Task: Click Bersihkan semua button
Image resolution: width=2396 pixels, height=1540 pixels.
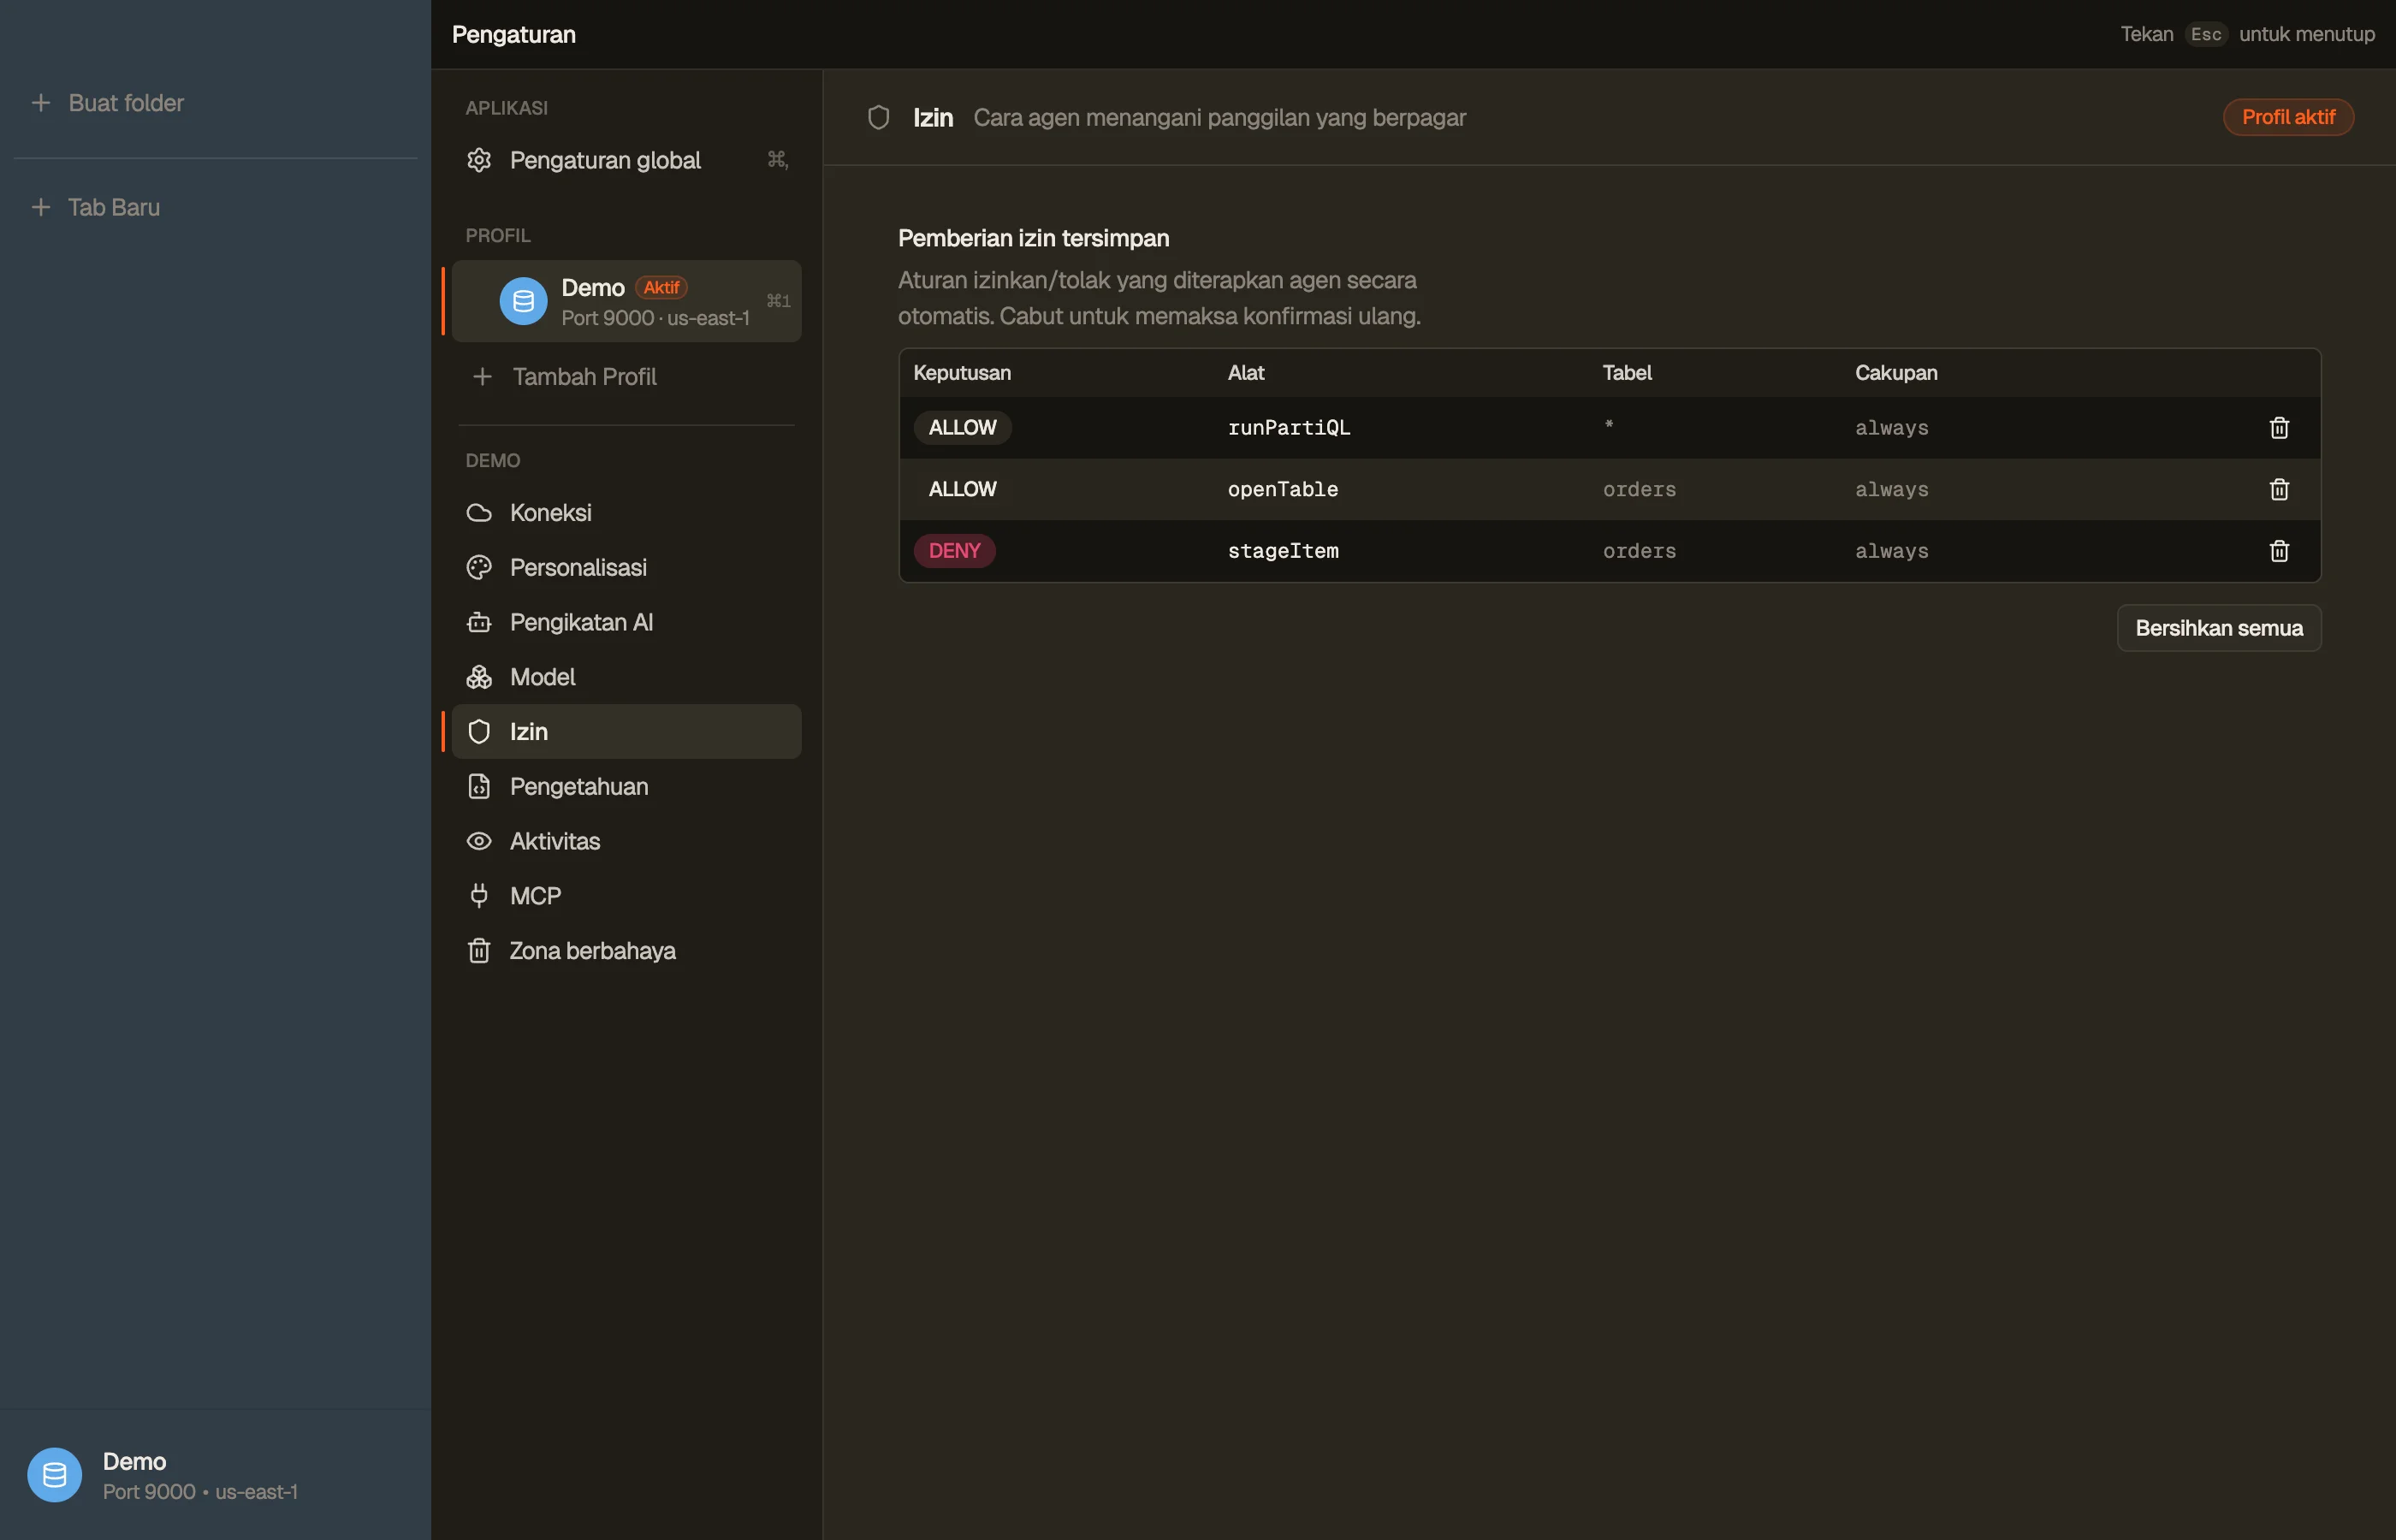Action: click(x=2219, y=628)
